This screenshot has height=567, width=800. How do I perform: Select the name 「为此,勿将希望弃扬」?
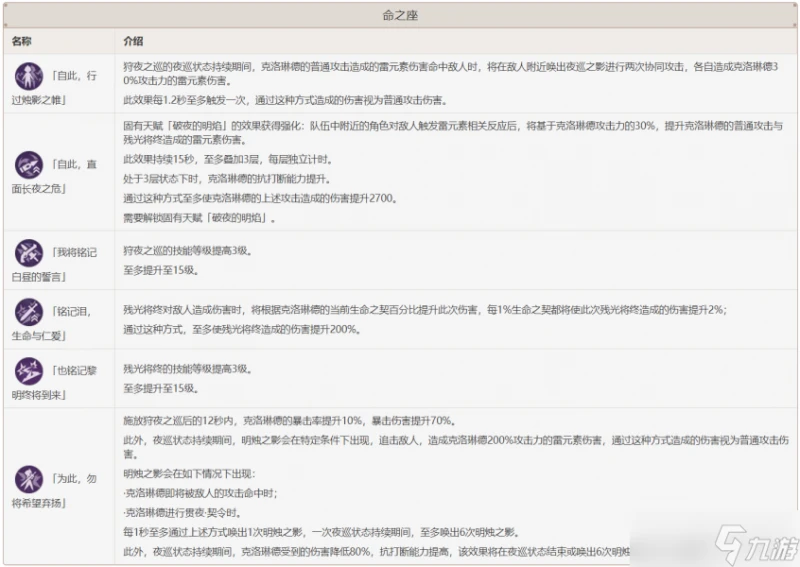pos(54,490)
